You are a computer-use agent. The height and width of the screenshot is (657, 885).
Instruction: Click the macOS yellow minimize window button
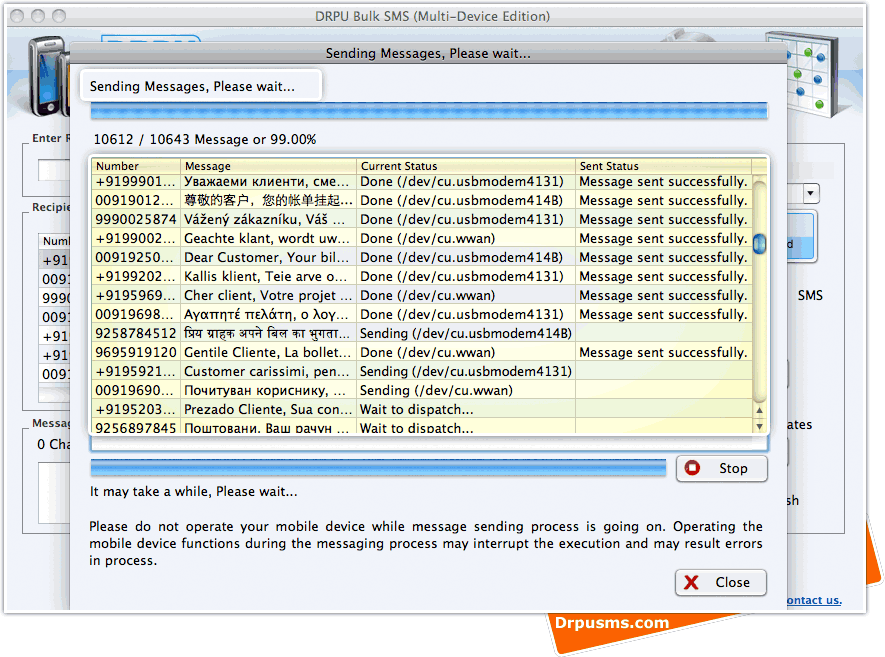point(38,16)
